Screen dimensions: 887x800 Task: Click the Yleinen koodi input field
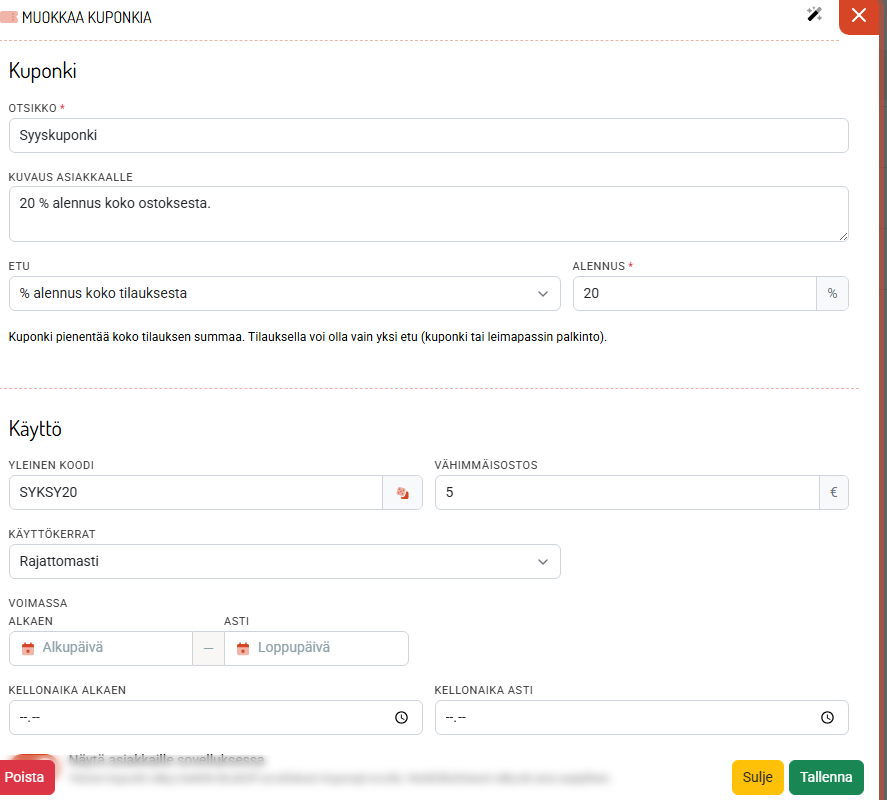coord(196,493)
